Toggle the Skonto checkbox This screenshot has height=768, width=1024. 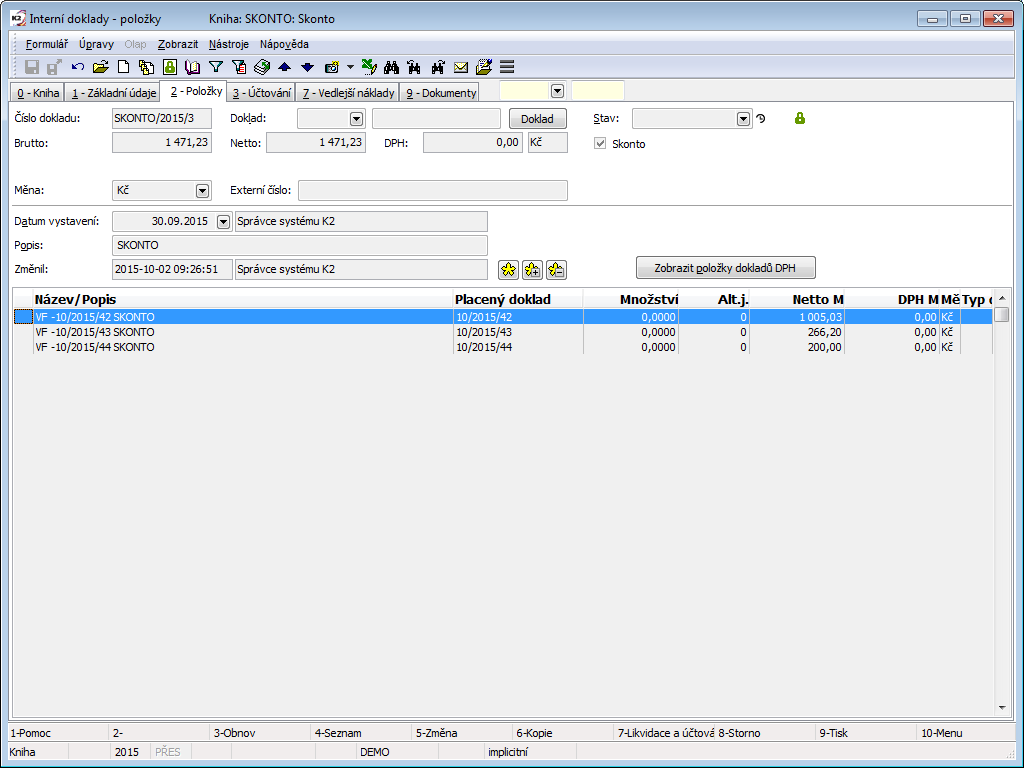point(600,144)
